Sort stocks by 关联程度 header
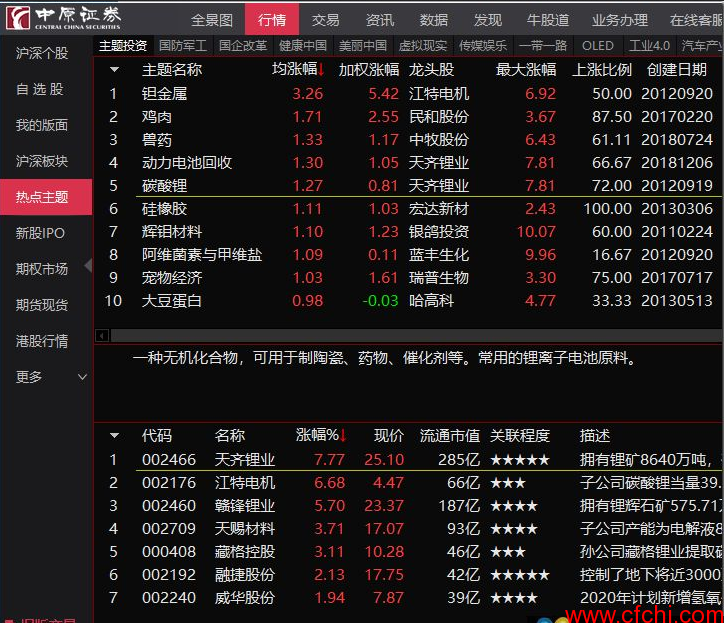Screen dimensions: 724x623 [520, 435]
